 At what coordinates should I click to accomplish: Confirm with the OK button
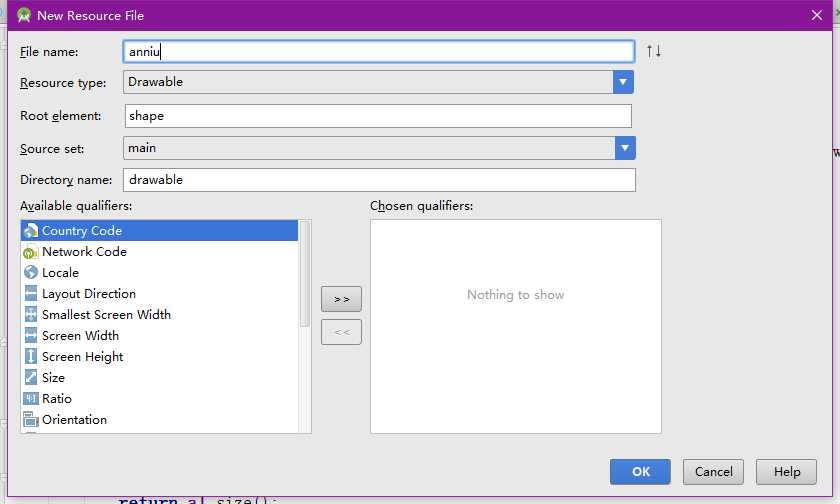point(640,472)
